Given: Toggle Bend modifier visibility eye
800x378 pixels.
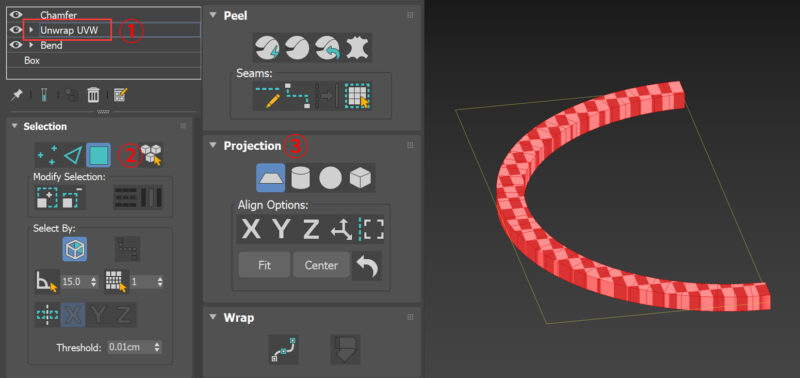Looking at the screenshot, I should [x=16, y=45].
